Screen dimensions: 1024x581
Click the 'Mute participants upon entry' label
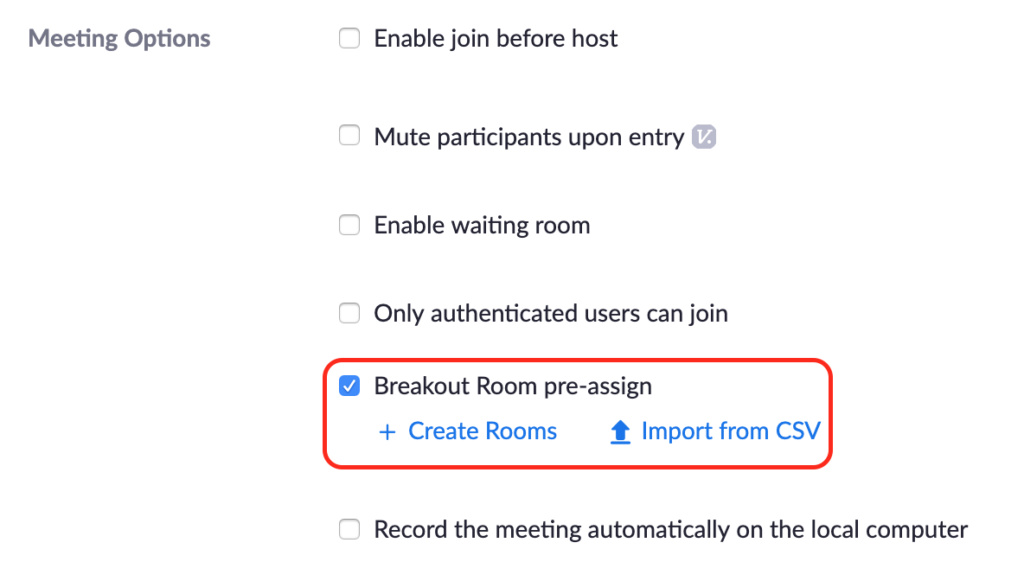(x=529, y=138)
